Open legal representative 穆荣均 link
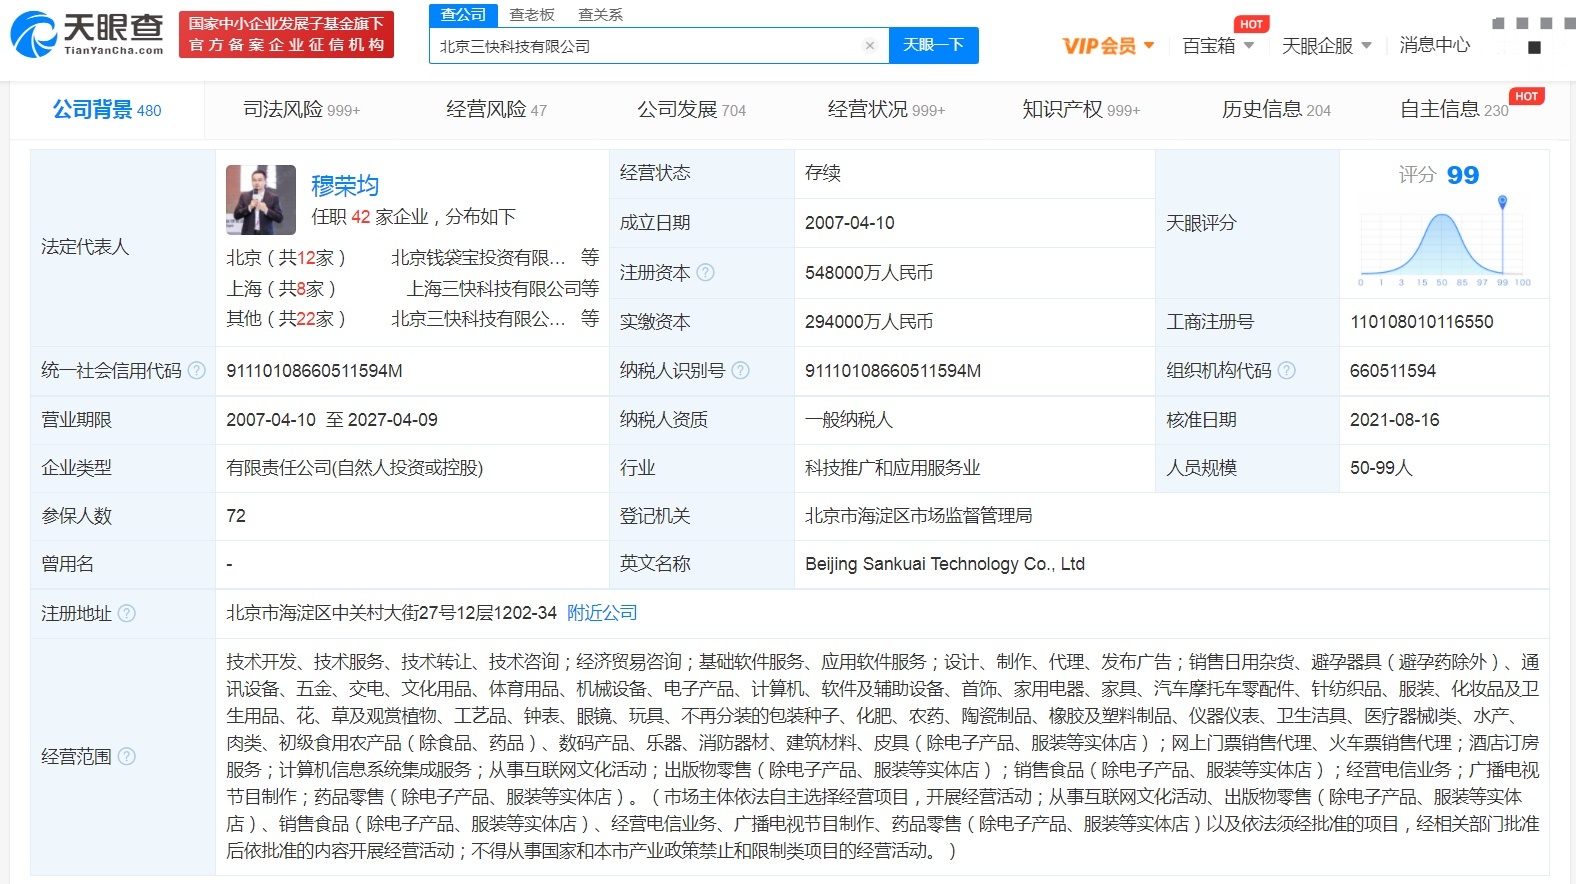 click(345, 185)
